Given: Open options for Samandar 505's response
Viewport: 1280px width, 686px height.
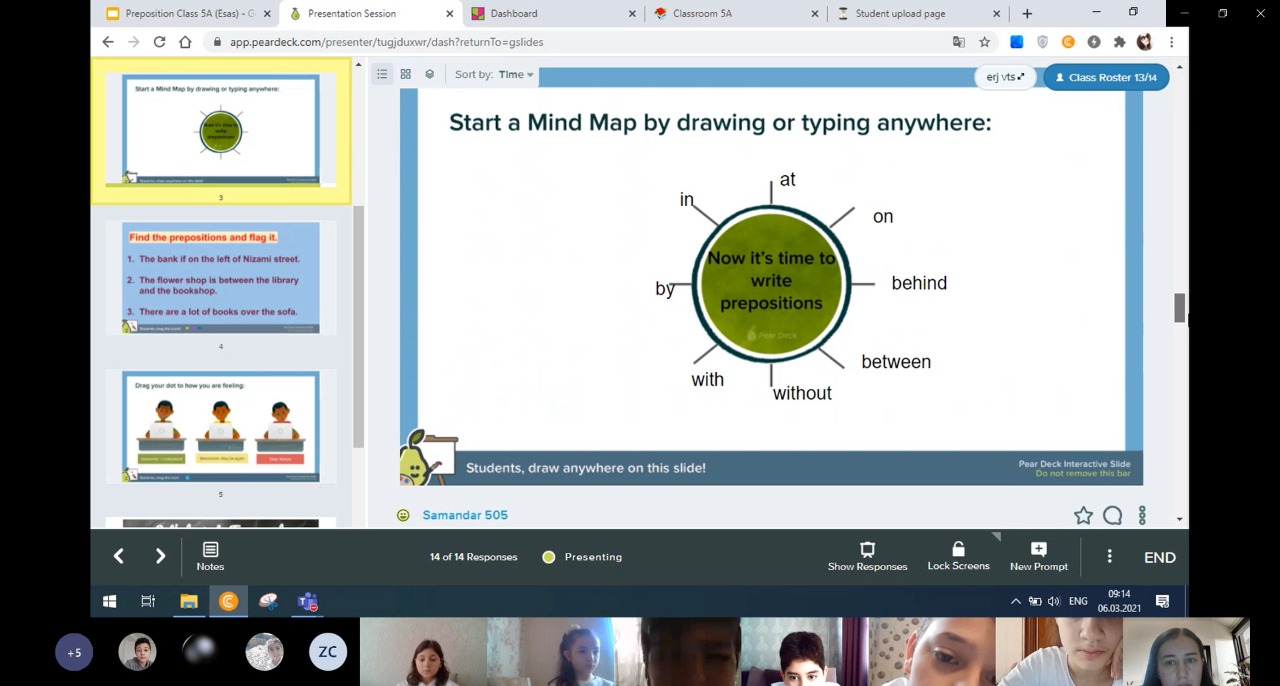Looking at the screenshot, I should (1142, 515).
